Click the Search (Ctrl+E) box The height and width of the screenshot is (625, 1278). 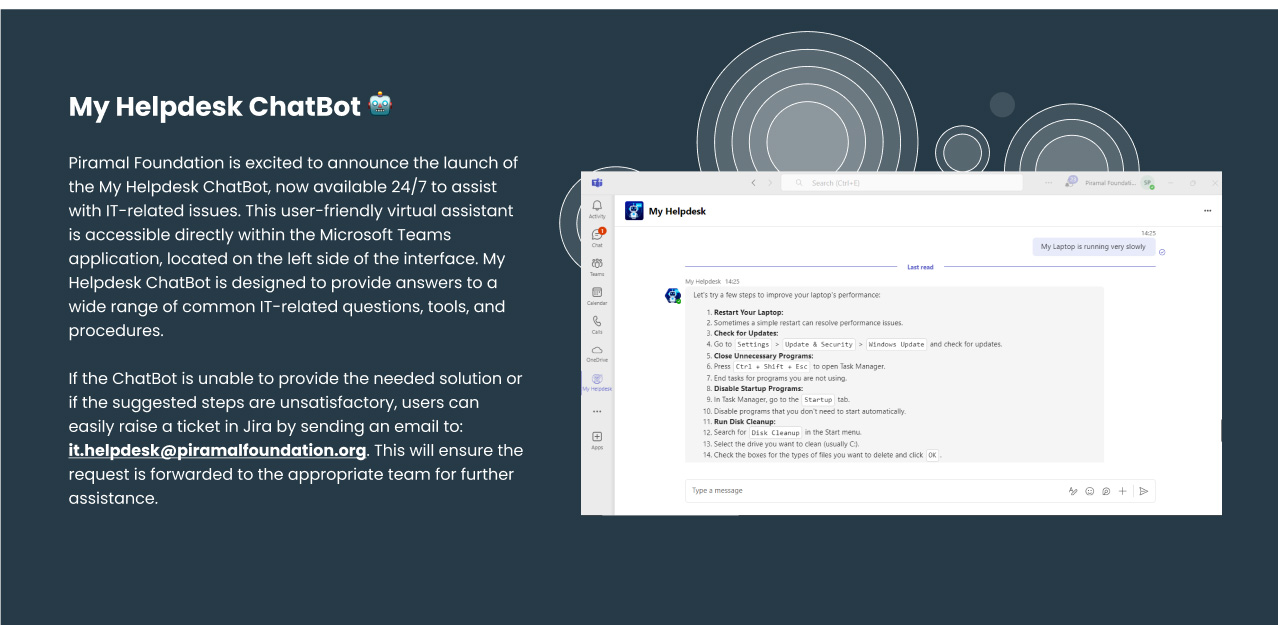click(902, 183)
